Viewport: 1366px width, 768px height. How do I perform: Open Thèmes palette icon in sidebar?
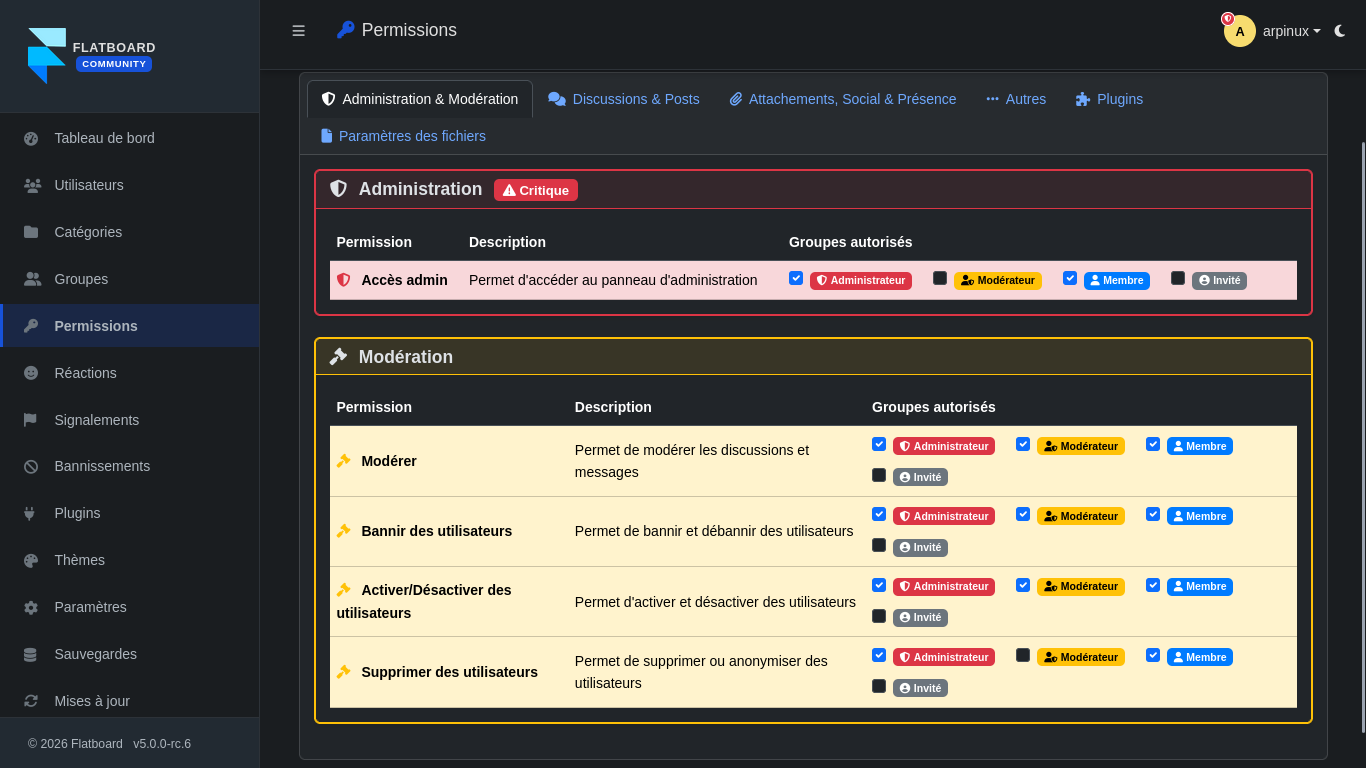click(x=31, y=561)
